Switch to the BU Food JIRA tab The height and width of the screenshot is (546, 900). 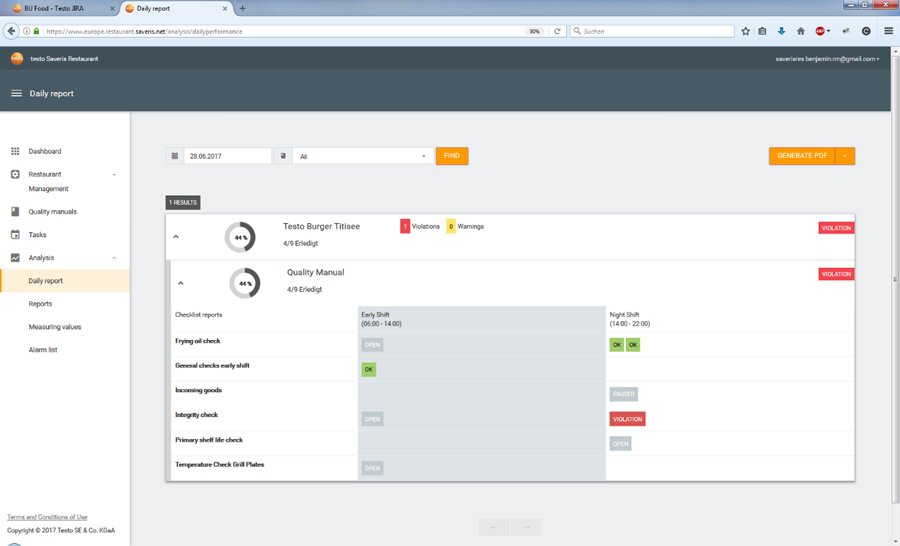click(x=58, y=8)
